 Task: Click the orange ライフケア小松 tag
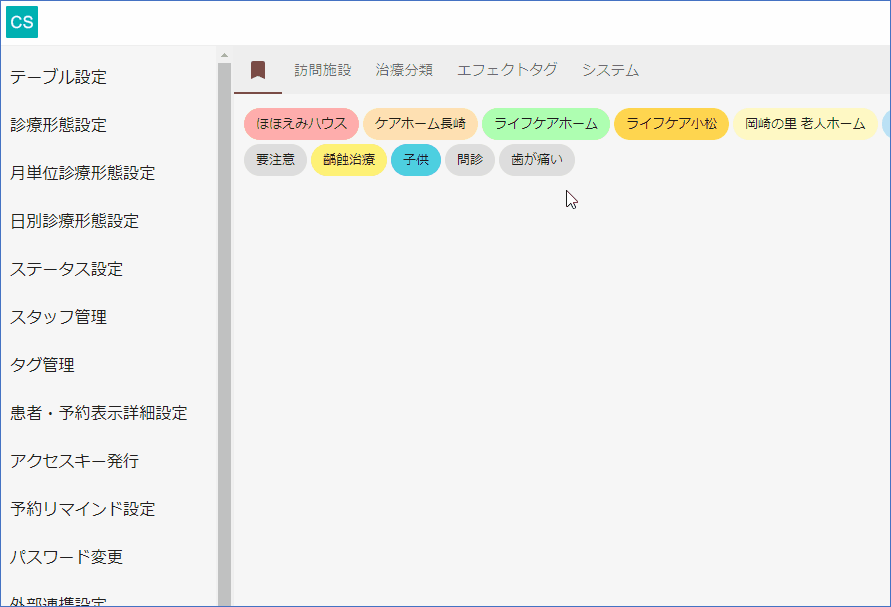[671, 124]
